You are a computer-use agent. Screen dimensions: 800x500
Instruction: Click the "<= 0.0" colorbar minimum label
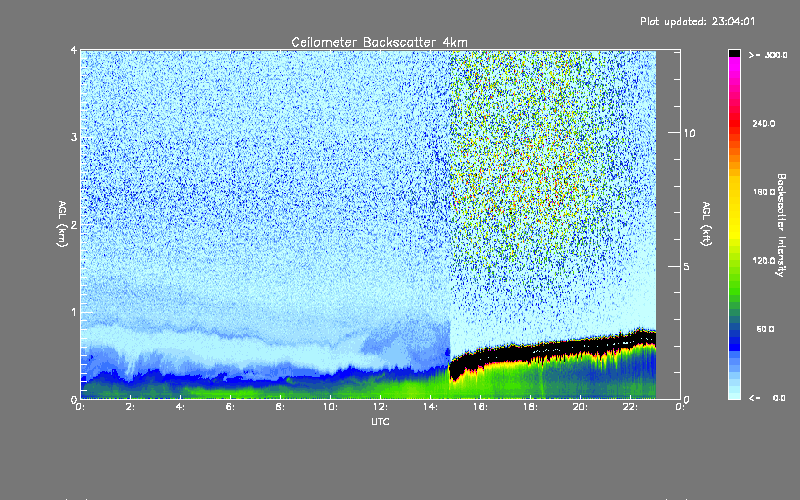768,397
